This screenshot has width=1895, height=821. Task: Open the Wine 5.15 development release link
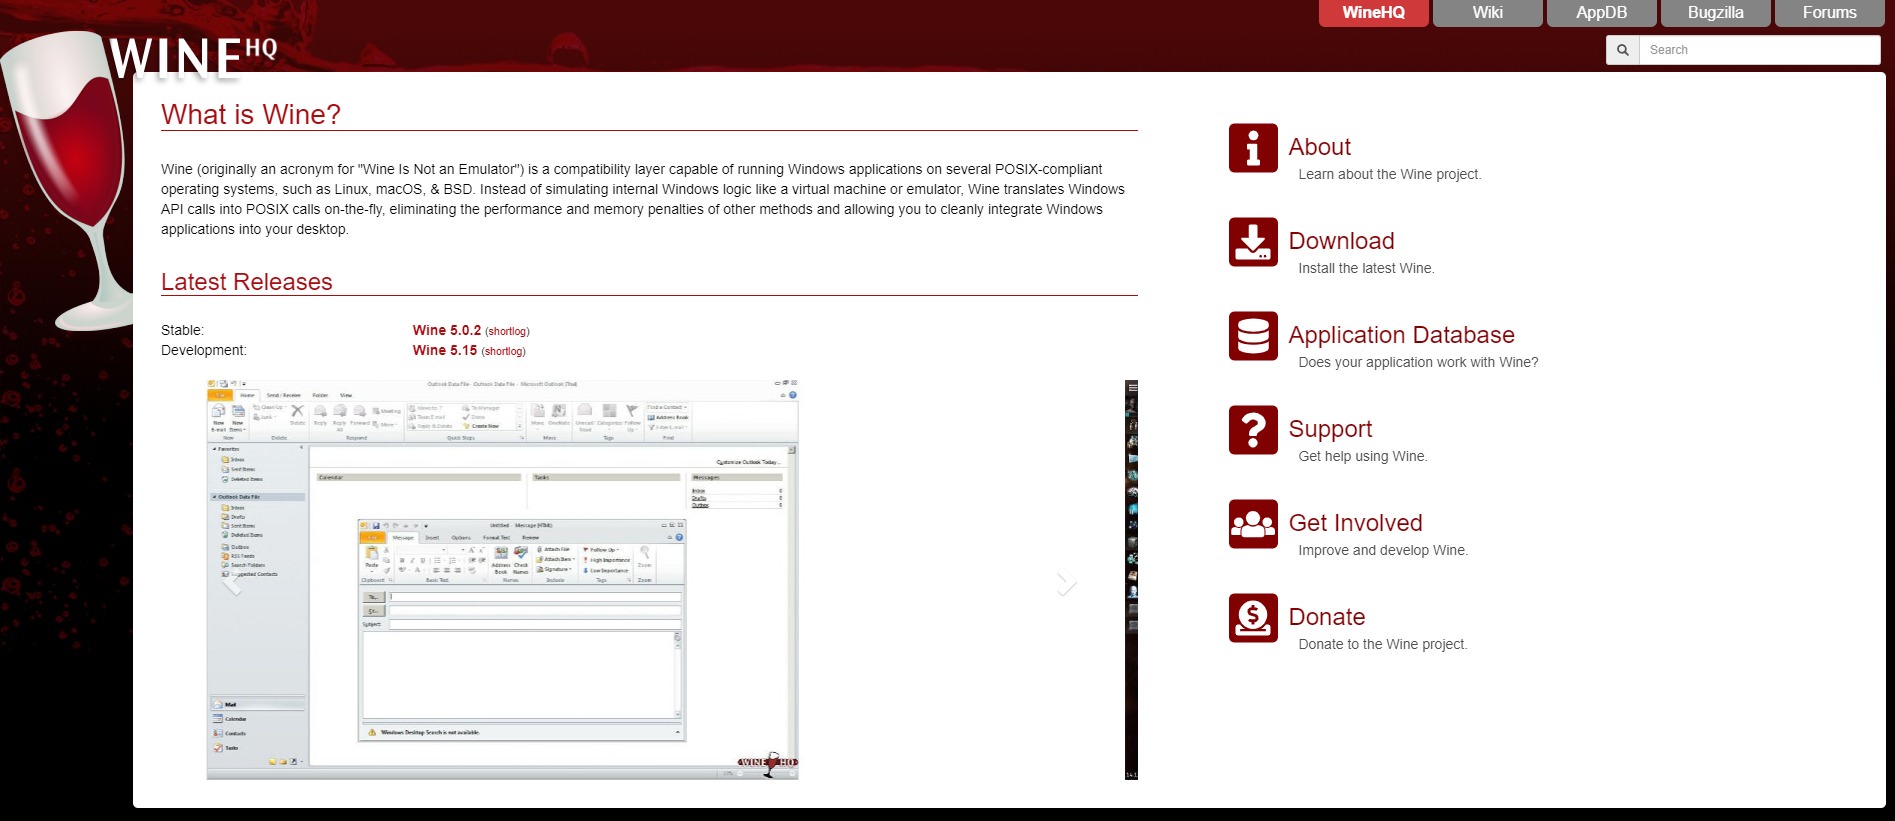444,350
